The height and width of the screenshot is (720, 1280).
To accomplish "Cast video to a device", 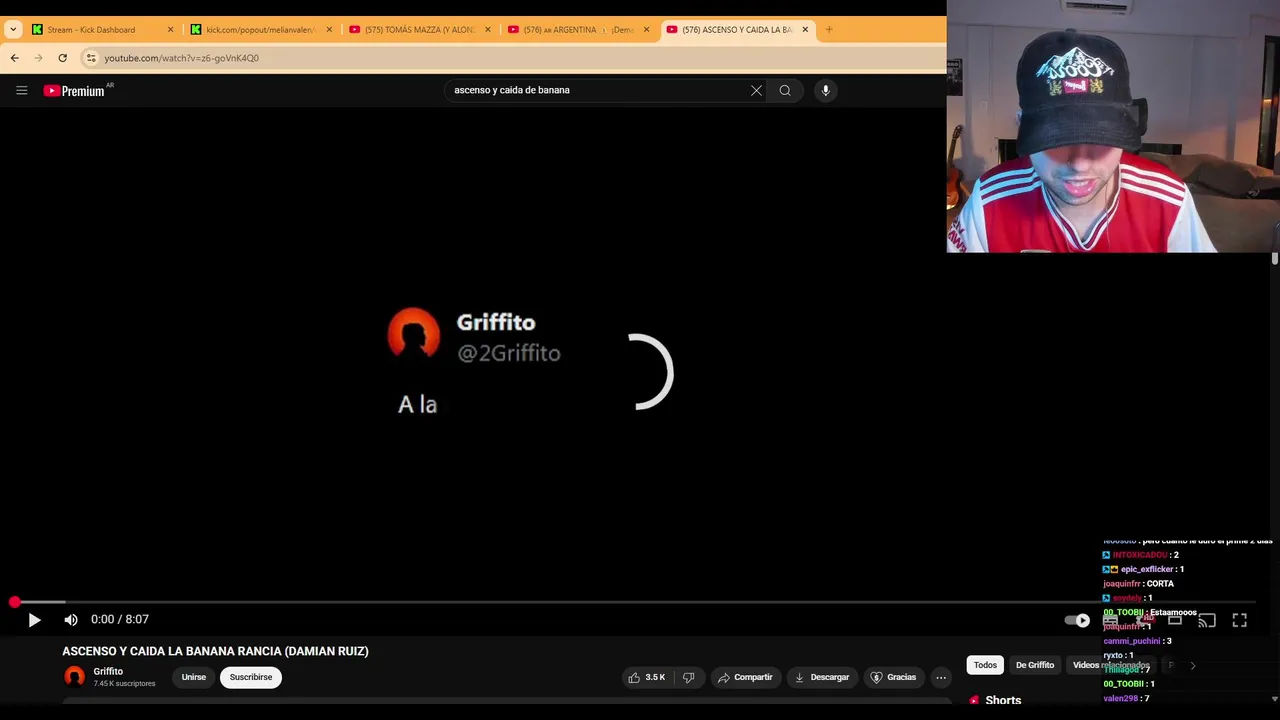I will (1207, 620).
